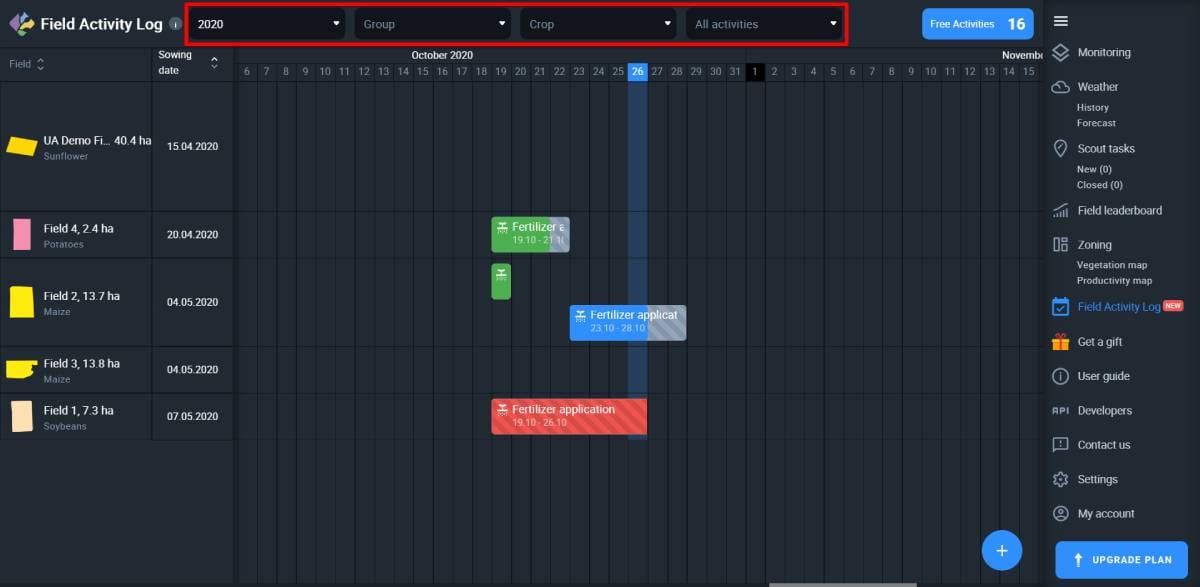
Task: Open Vegetation map under Zoning
Action: (x=1111, y=265)
